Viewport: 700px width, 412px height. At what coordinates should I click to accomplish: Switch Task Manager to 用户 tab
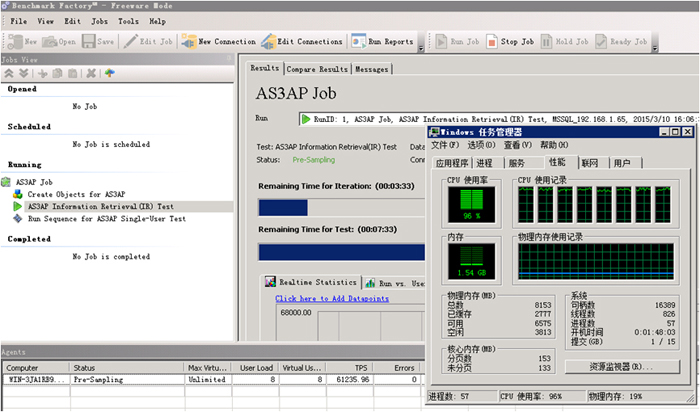(x=622, y=163)
